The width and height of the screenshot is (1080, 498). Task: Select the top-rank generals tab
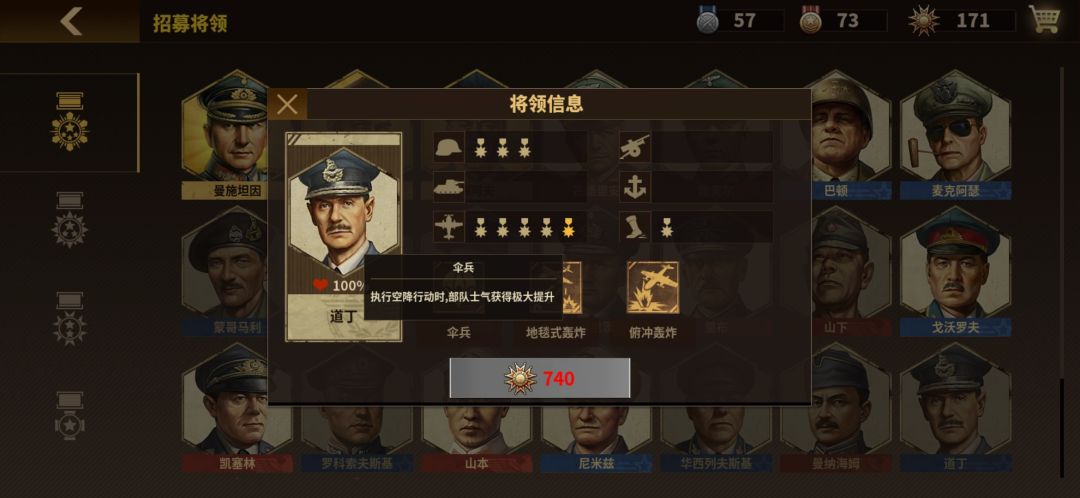click(x=70, y=122)
